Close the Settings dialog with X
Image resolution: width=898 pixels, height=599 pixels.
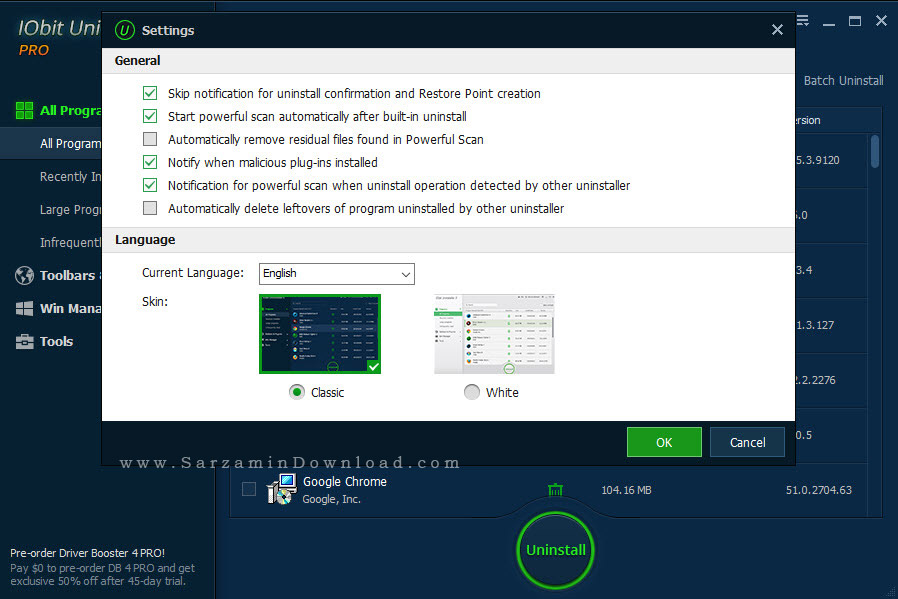[x=777, y=30]
